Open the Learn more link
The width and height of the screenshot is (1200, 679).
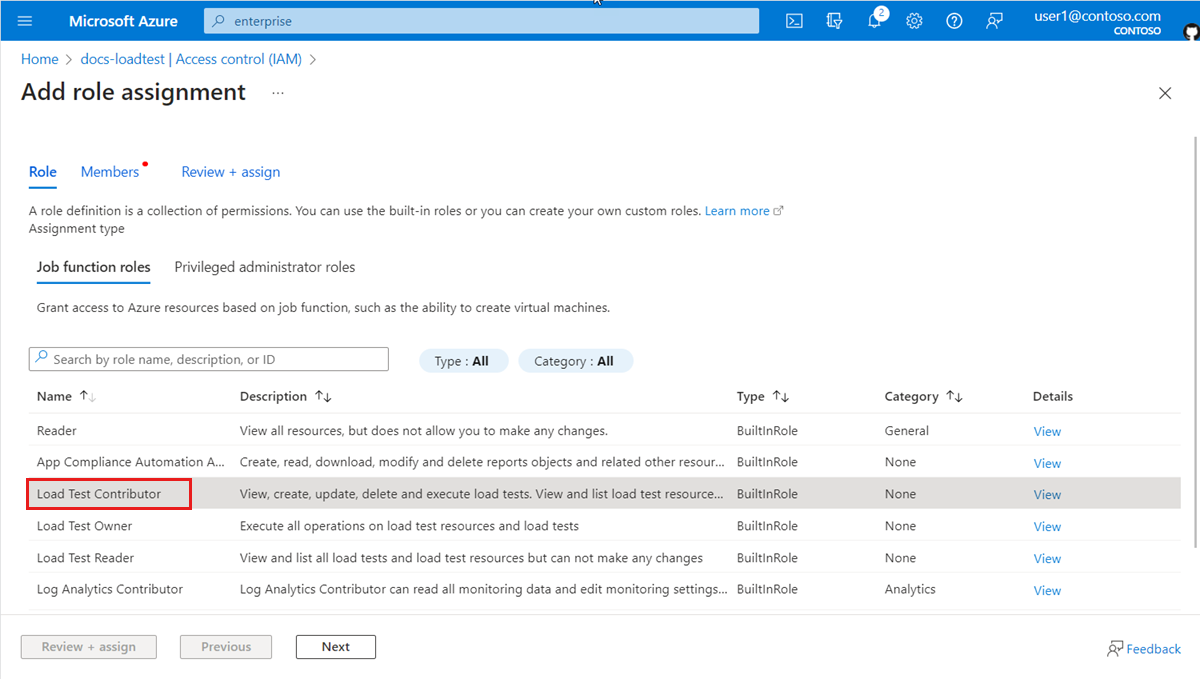coord(737,210)
